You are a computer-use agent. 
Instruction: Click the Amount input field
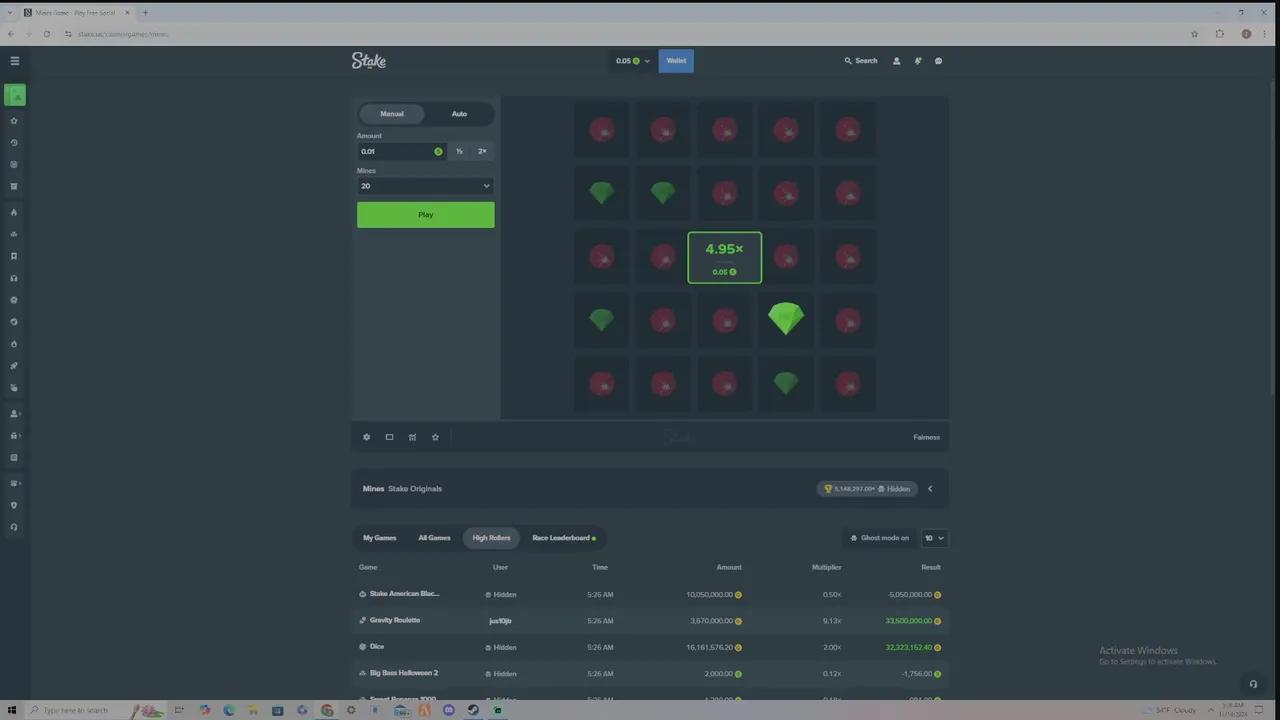pyautogui.click(x=401, y=151)
